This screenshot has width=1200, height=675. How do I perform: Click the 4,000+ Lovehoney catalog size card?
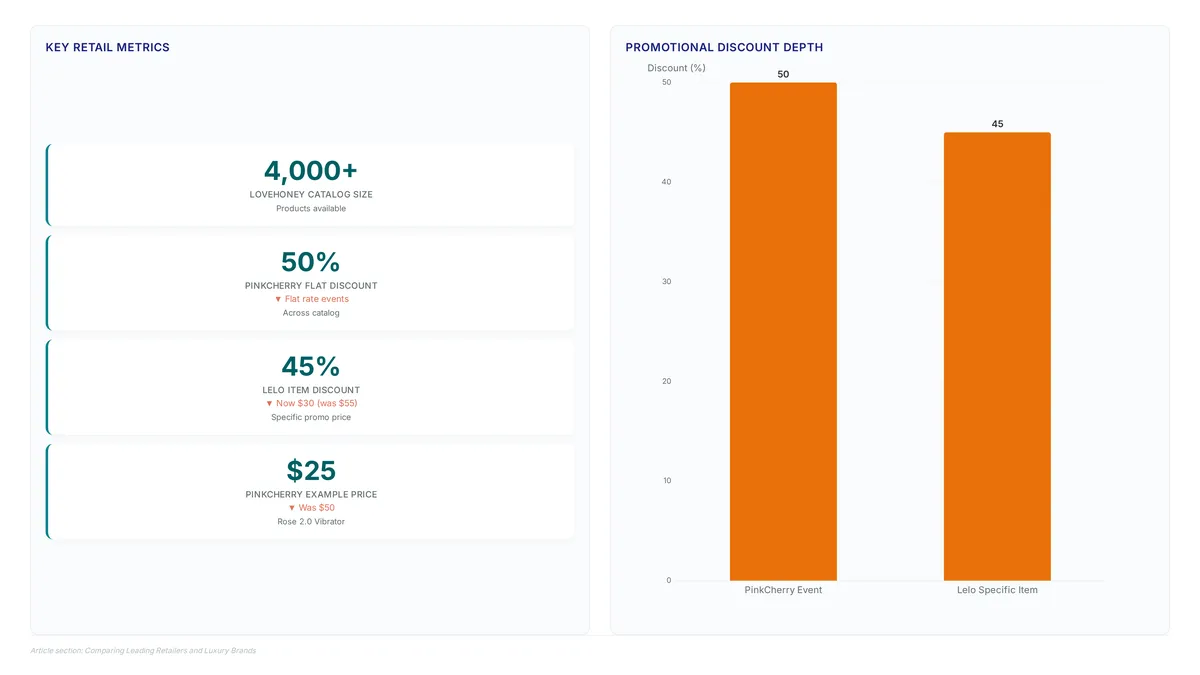pos(311,185)
